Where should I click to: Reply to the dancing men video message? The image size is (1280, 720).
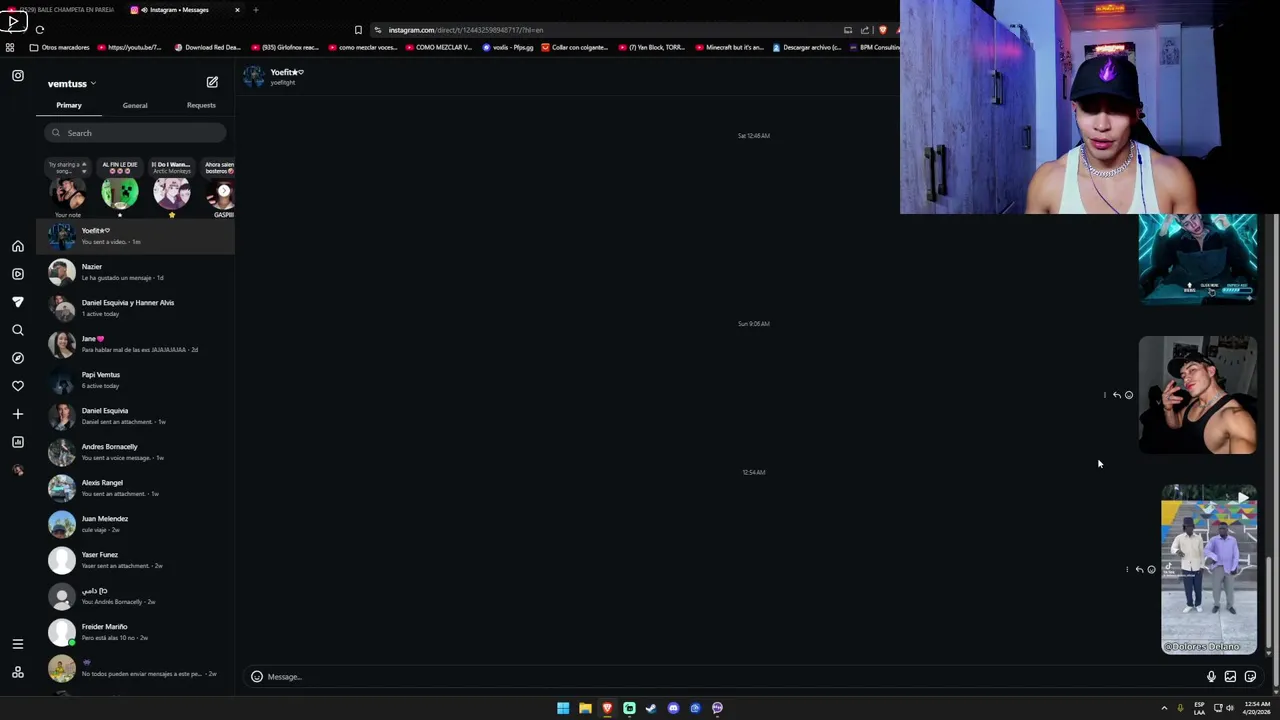[1139, 570]
